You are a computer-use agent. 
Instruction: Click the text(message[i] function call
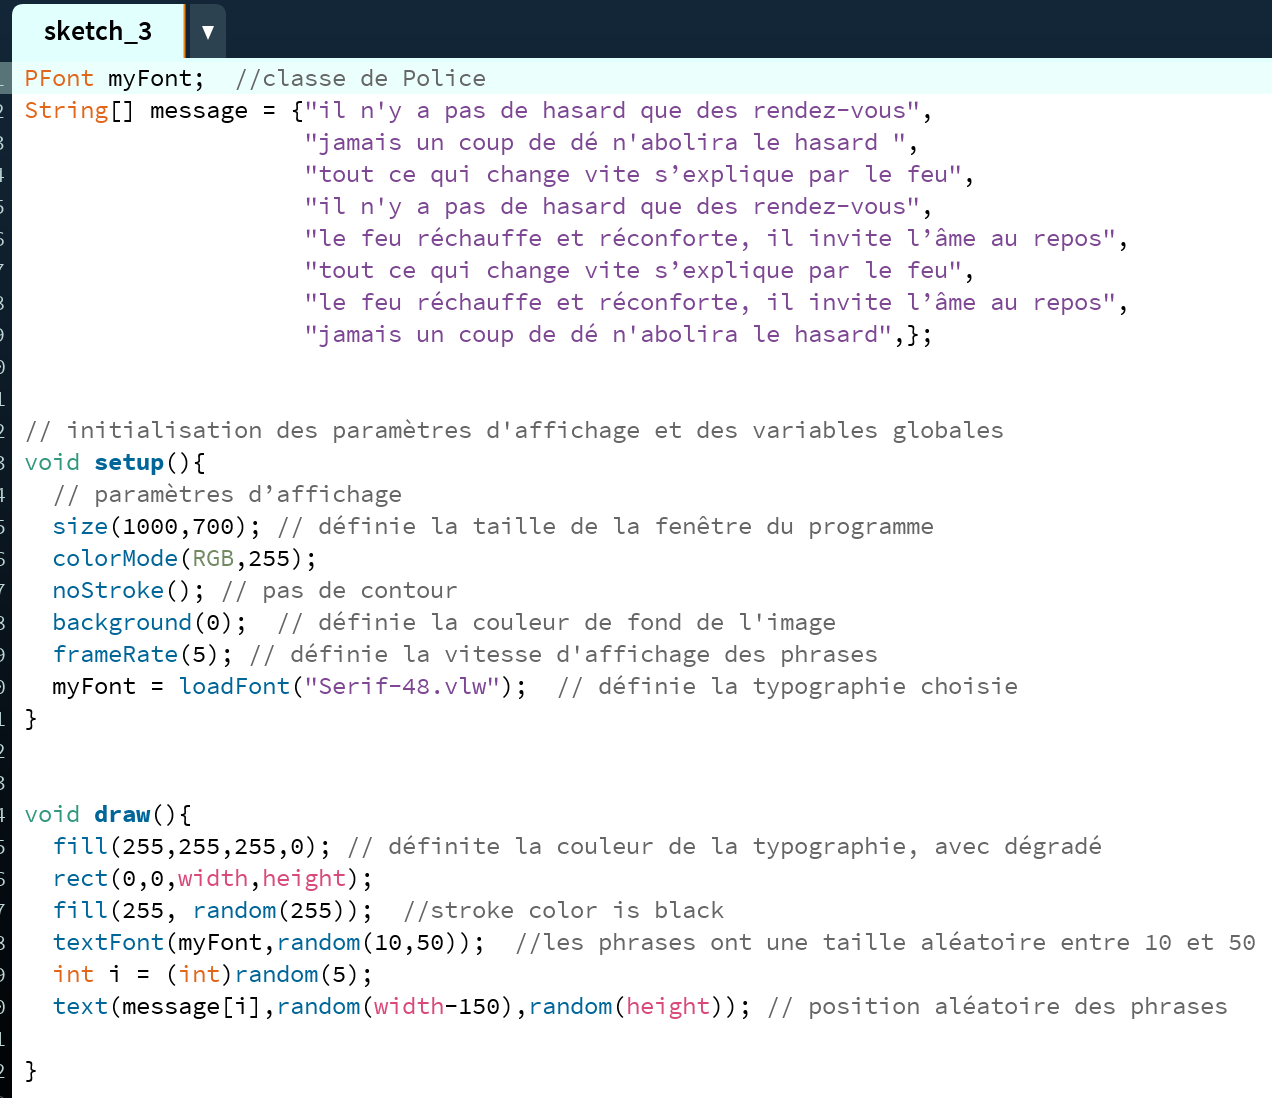80,1007
